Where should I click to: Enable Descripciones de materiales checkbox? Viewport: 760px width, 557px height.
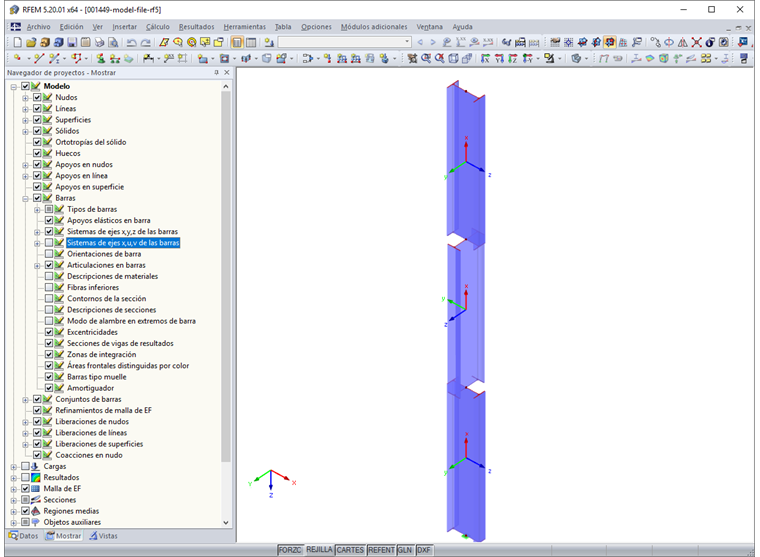click(49, 276)
